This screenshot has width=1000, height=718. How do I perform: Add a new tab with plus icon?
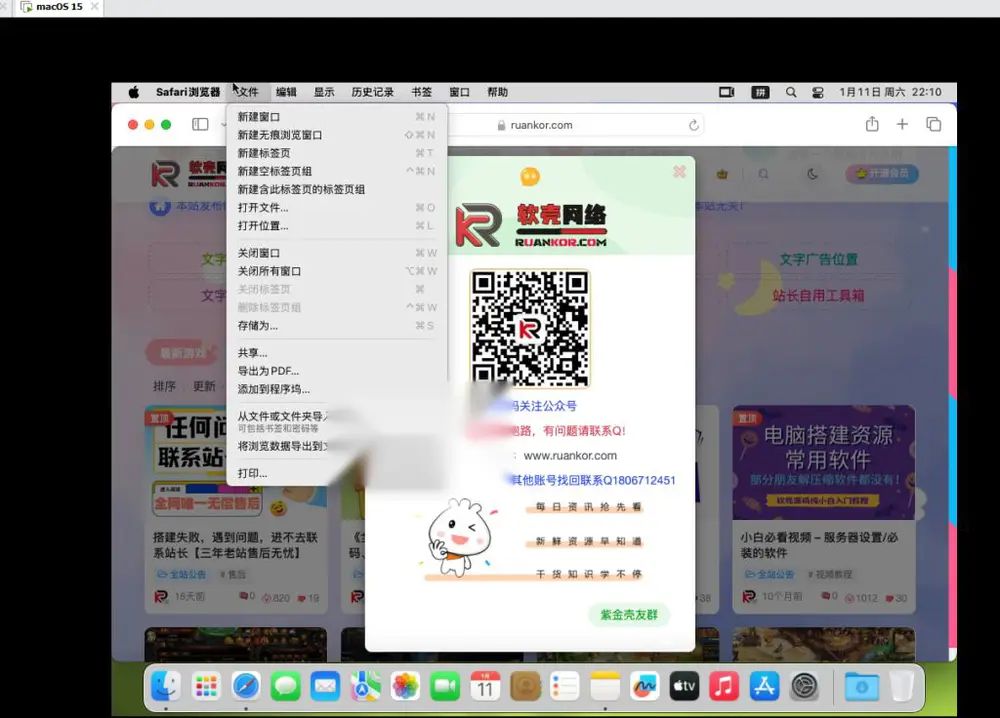(902, 124)
